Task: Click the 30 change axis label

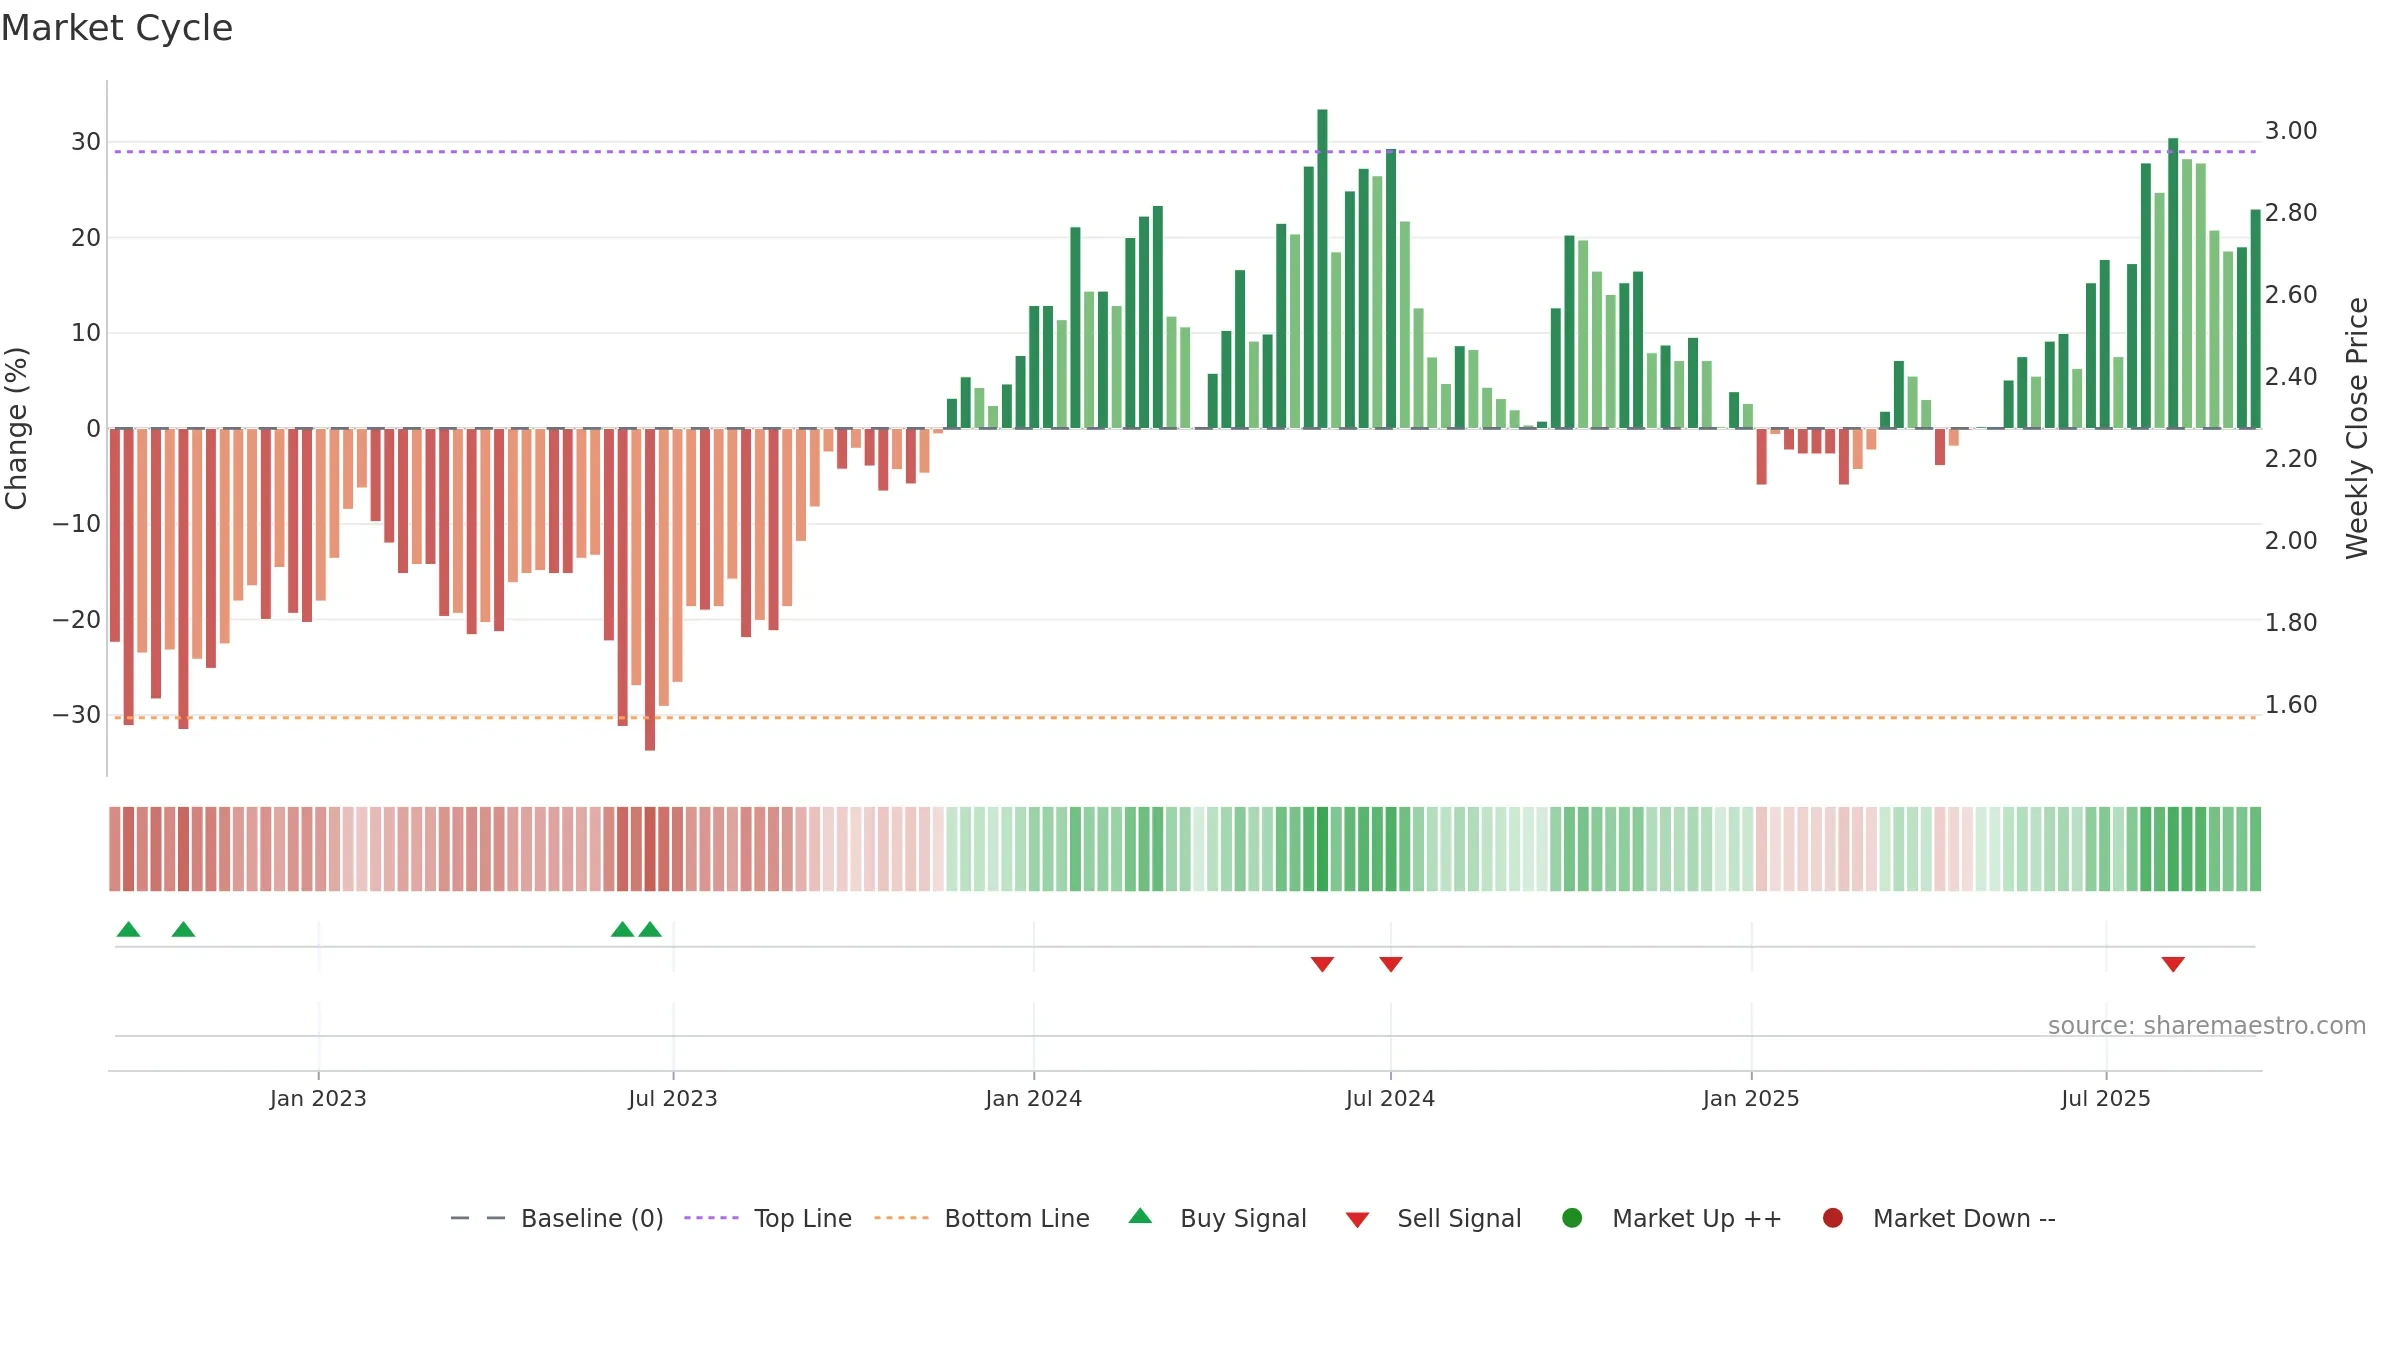Action: tap(86, 142)
